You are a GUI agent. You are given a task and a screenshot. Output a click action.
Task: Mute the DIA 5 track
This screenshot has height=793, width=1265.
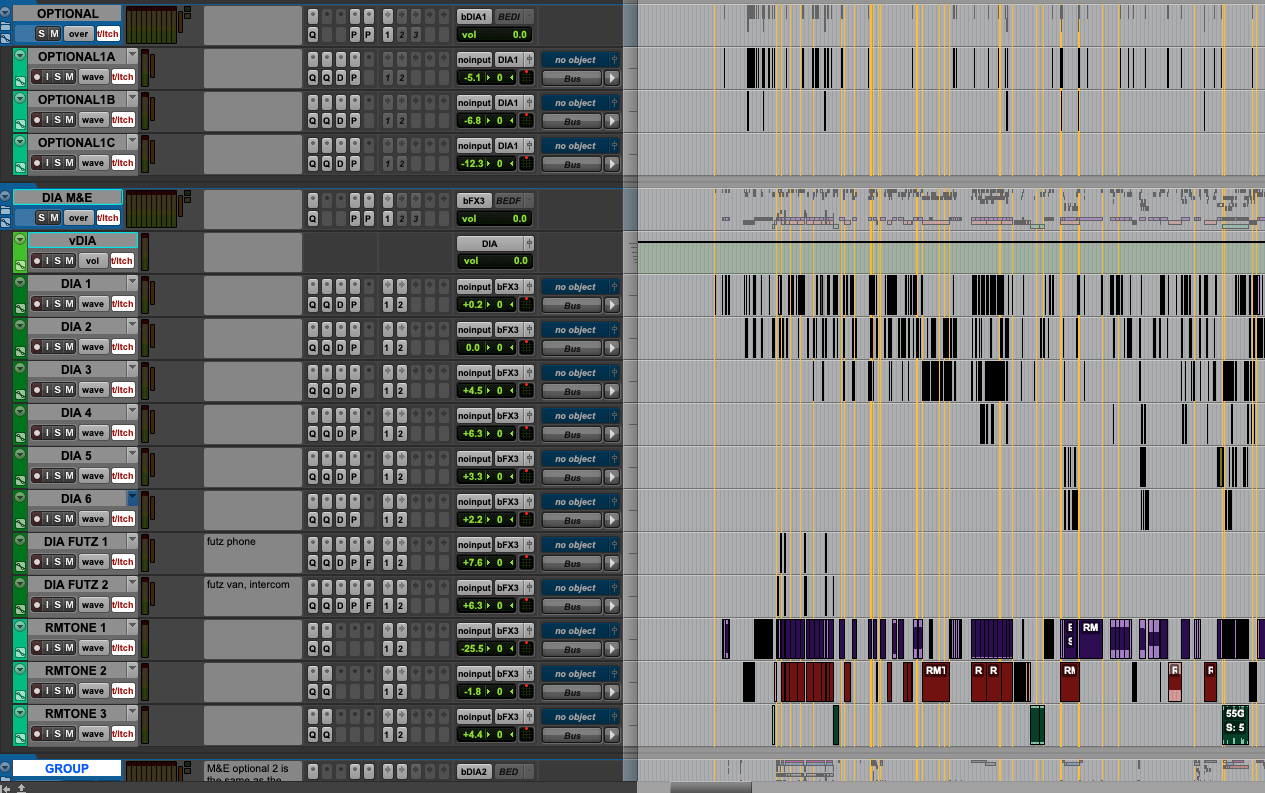point(70,476)
